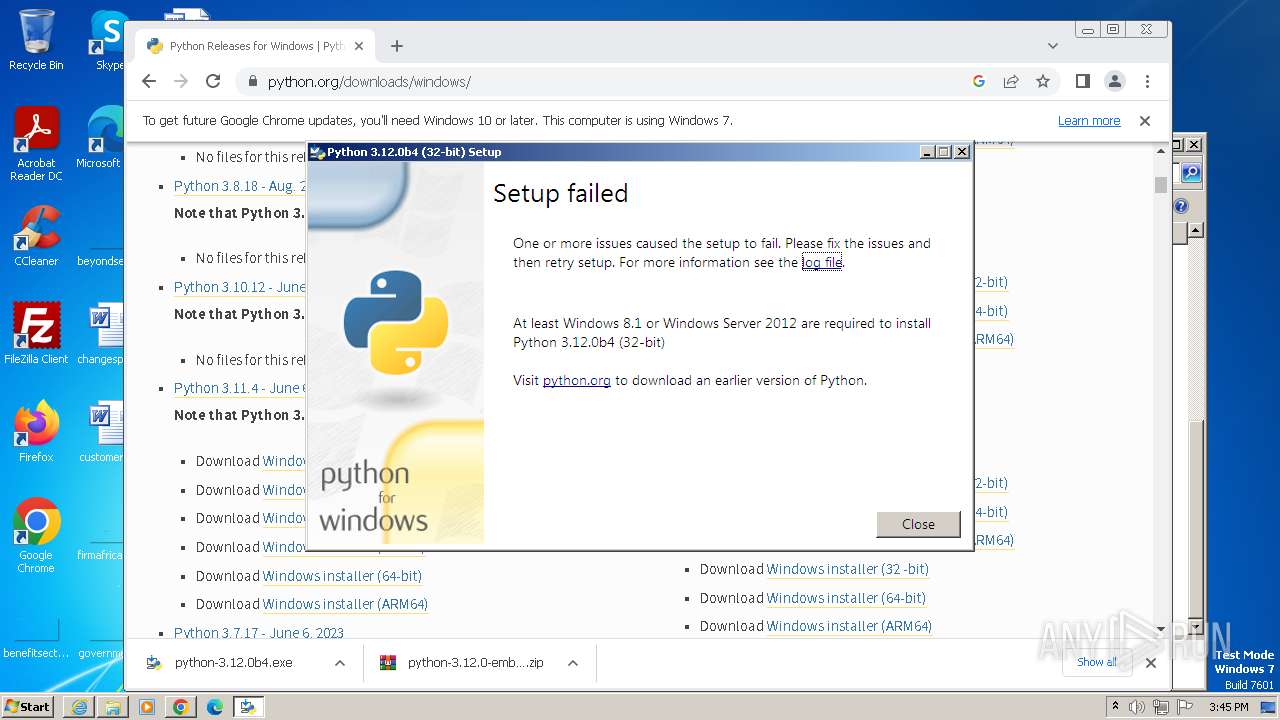Download right-column Windows installer (ARM64) link

click(x=849, y=626)
